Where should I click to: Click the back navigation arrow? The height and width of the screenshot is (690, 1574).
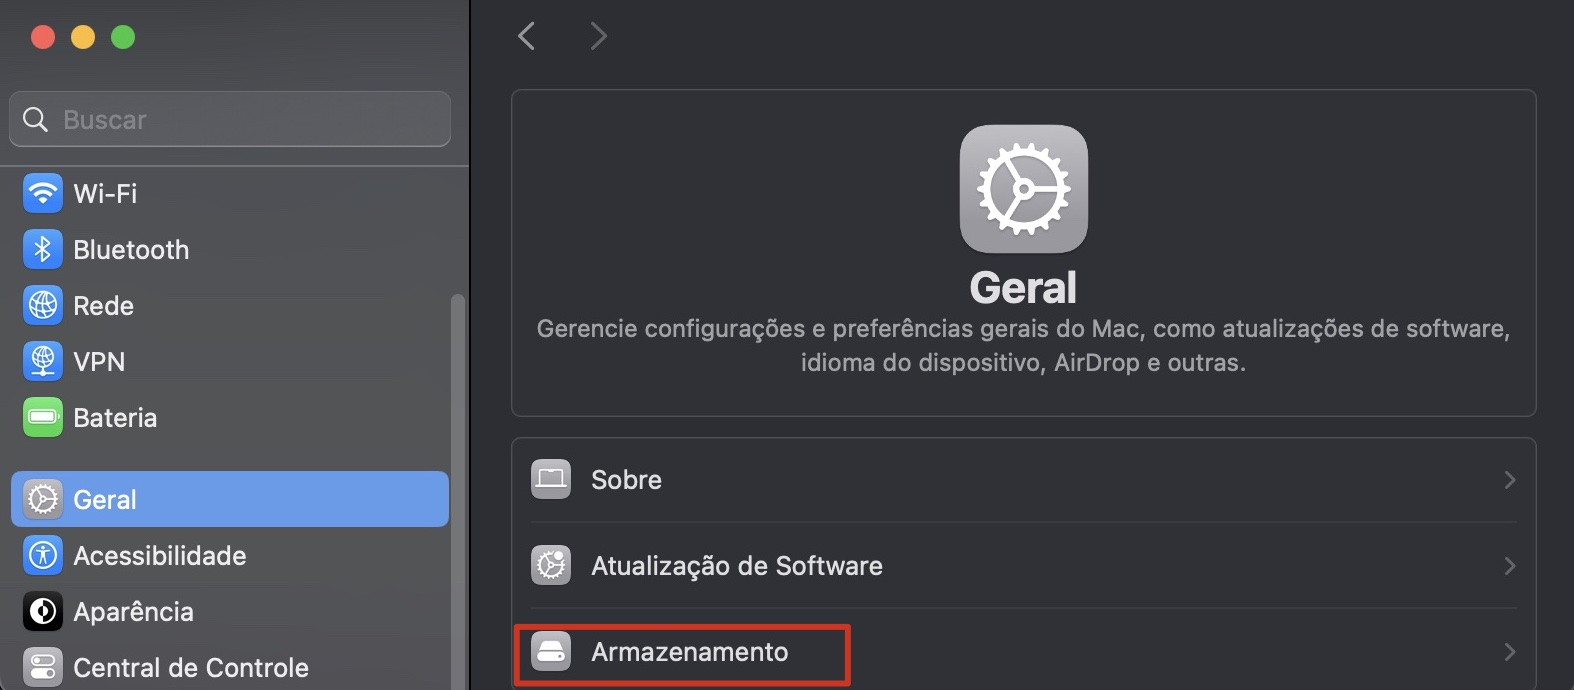[x=527, y=35]
